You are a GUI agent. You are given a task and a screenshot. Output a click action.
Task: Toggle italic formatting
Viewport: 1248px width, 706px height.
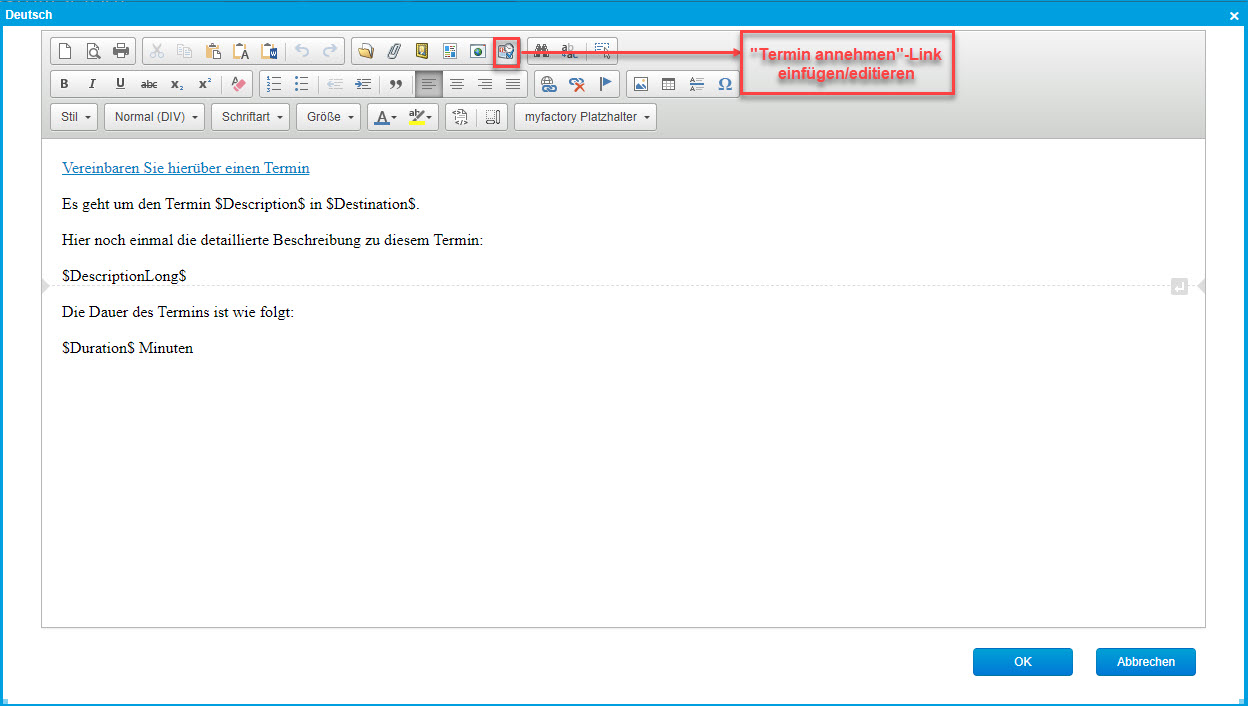92,84
